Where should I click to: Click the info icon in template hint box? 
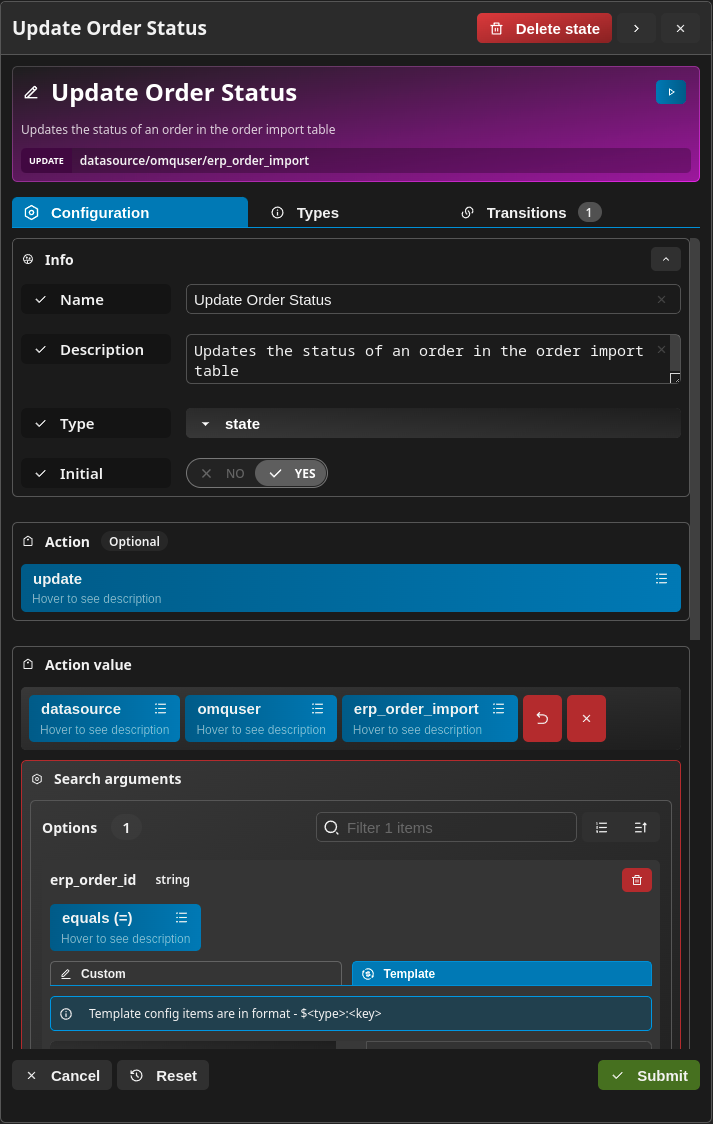point(66,1014)
